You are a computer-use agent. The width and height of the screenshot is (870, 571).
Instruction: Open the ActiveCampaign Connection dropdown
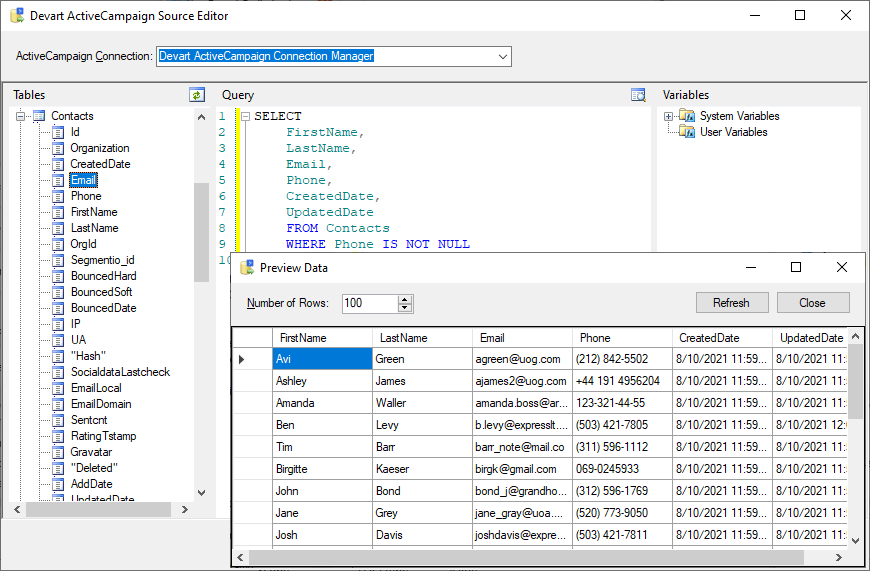coord(503,56)
